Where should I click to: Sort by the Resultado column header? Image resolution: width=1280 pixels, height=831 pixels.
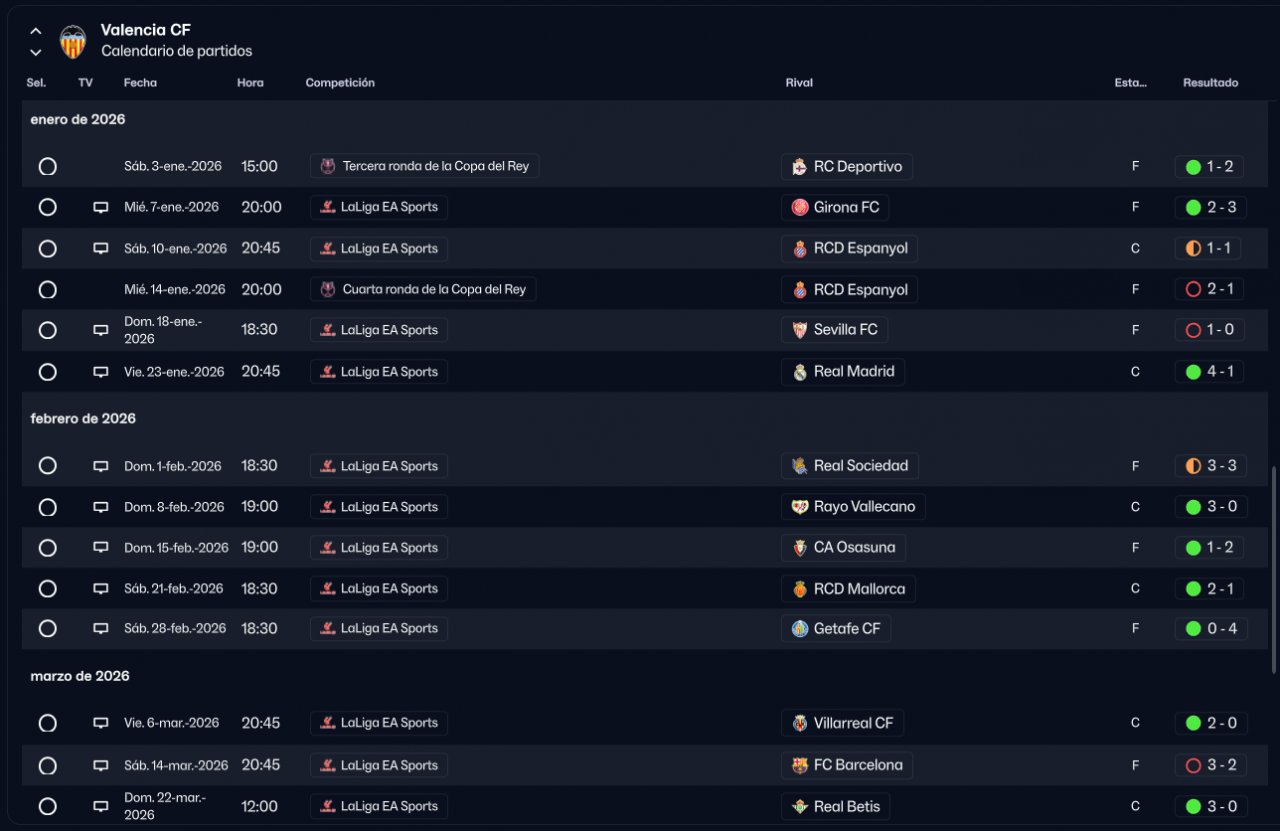pos(1210,83)
